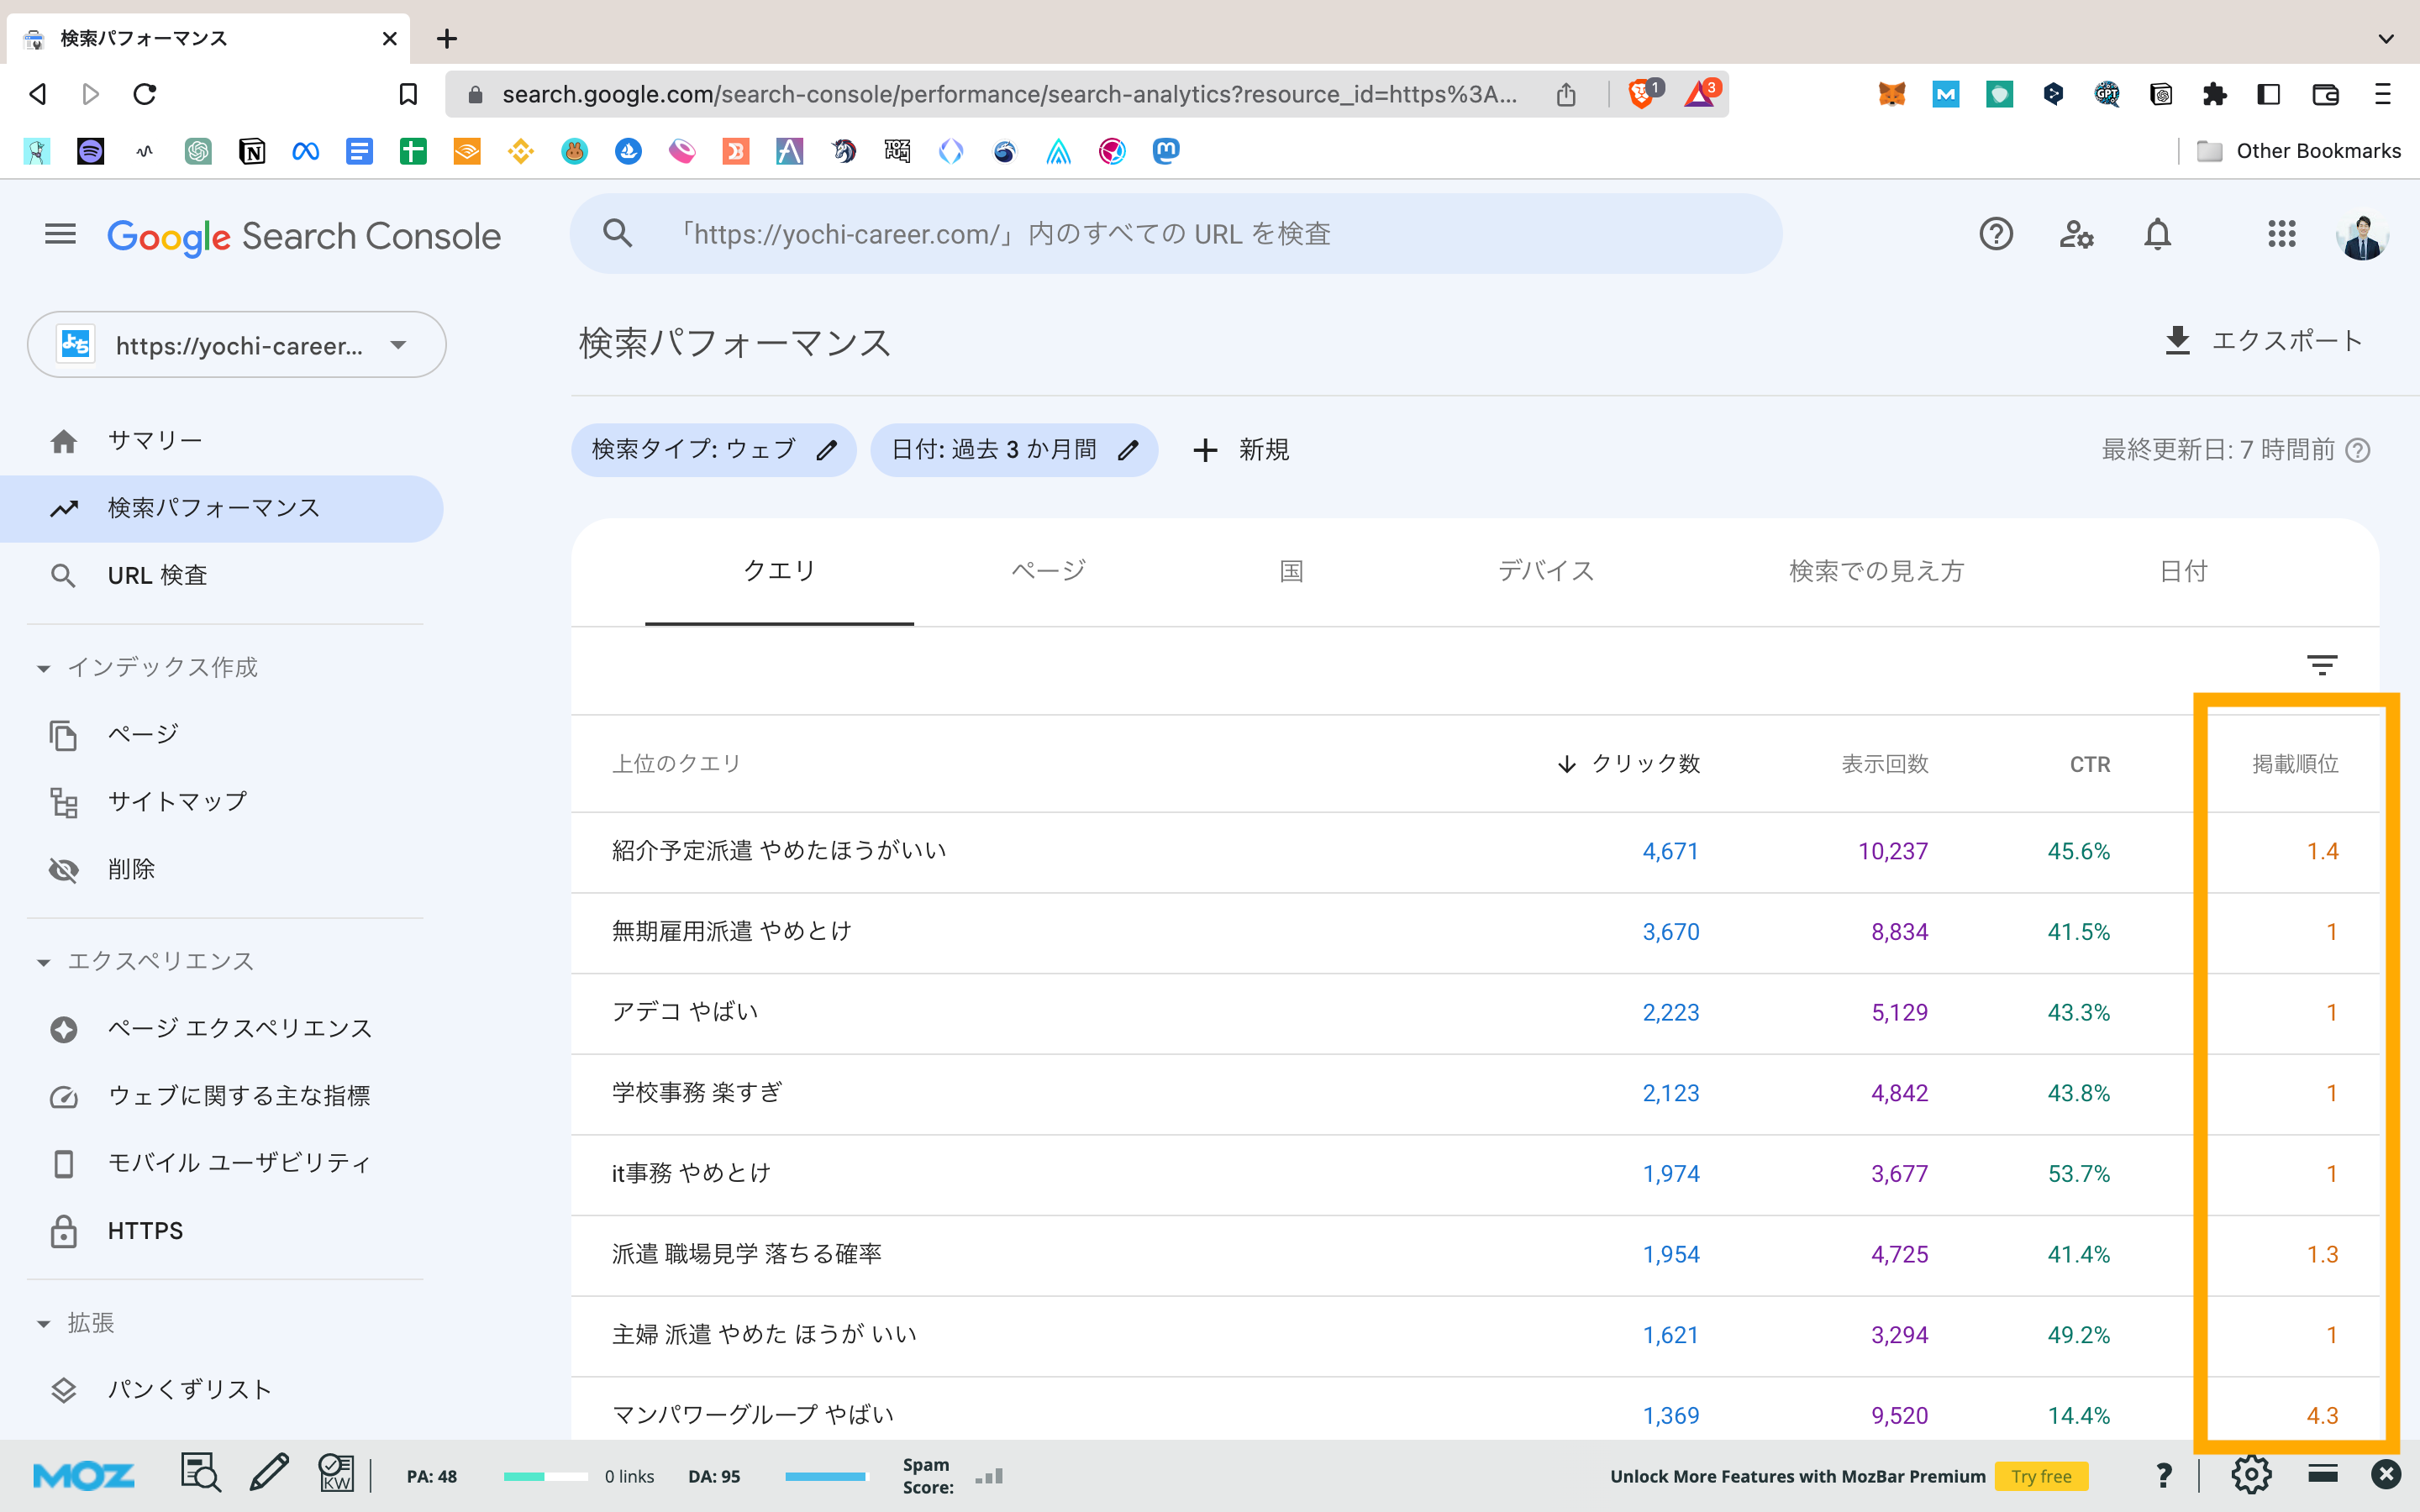The image size is (2420, 1512).
Task: Sort by 掲載順位 column header
Action: 2295,764
